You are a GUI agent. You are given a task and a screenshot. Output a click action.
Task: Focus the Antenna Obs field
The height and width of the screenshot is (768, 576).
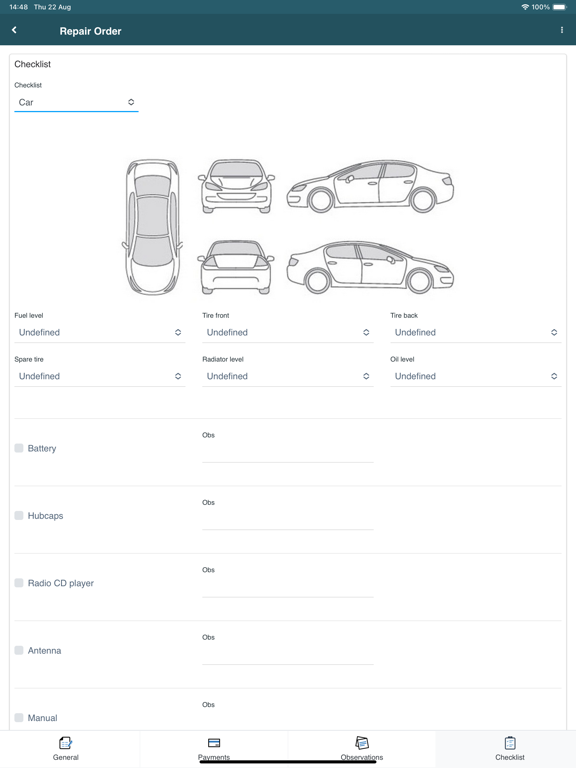288,655
